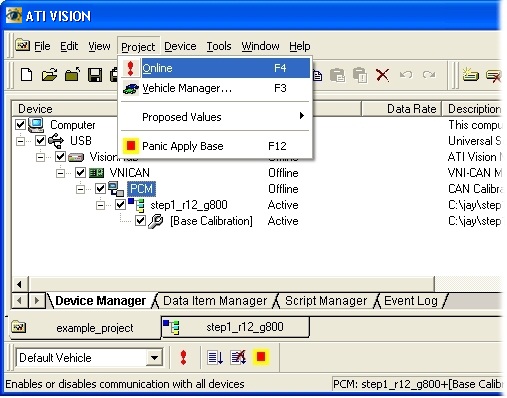The height and width of the screenshot is (398, 507).
Task: Open the Default Vehicle dropdown
Action: pyautogui.click(x=154, y=358)
